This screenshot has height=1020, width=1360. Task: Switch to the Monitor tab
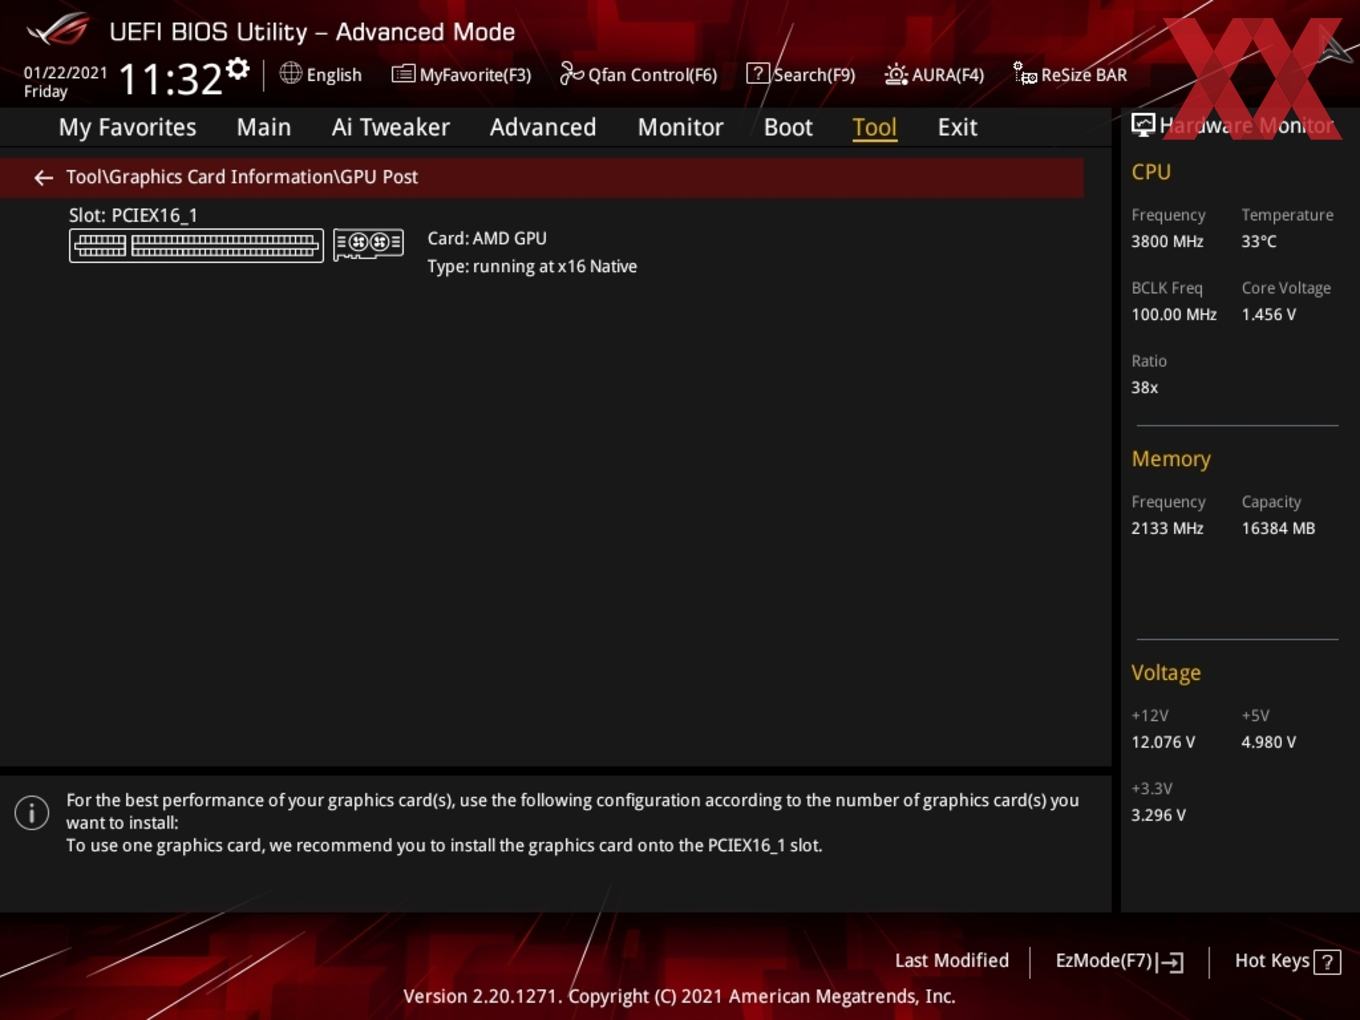coord(680,127)
